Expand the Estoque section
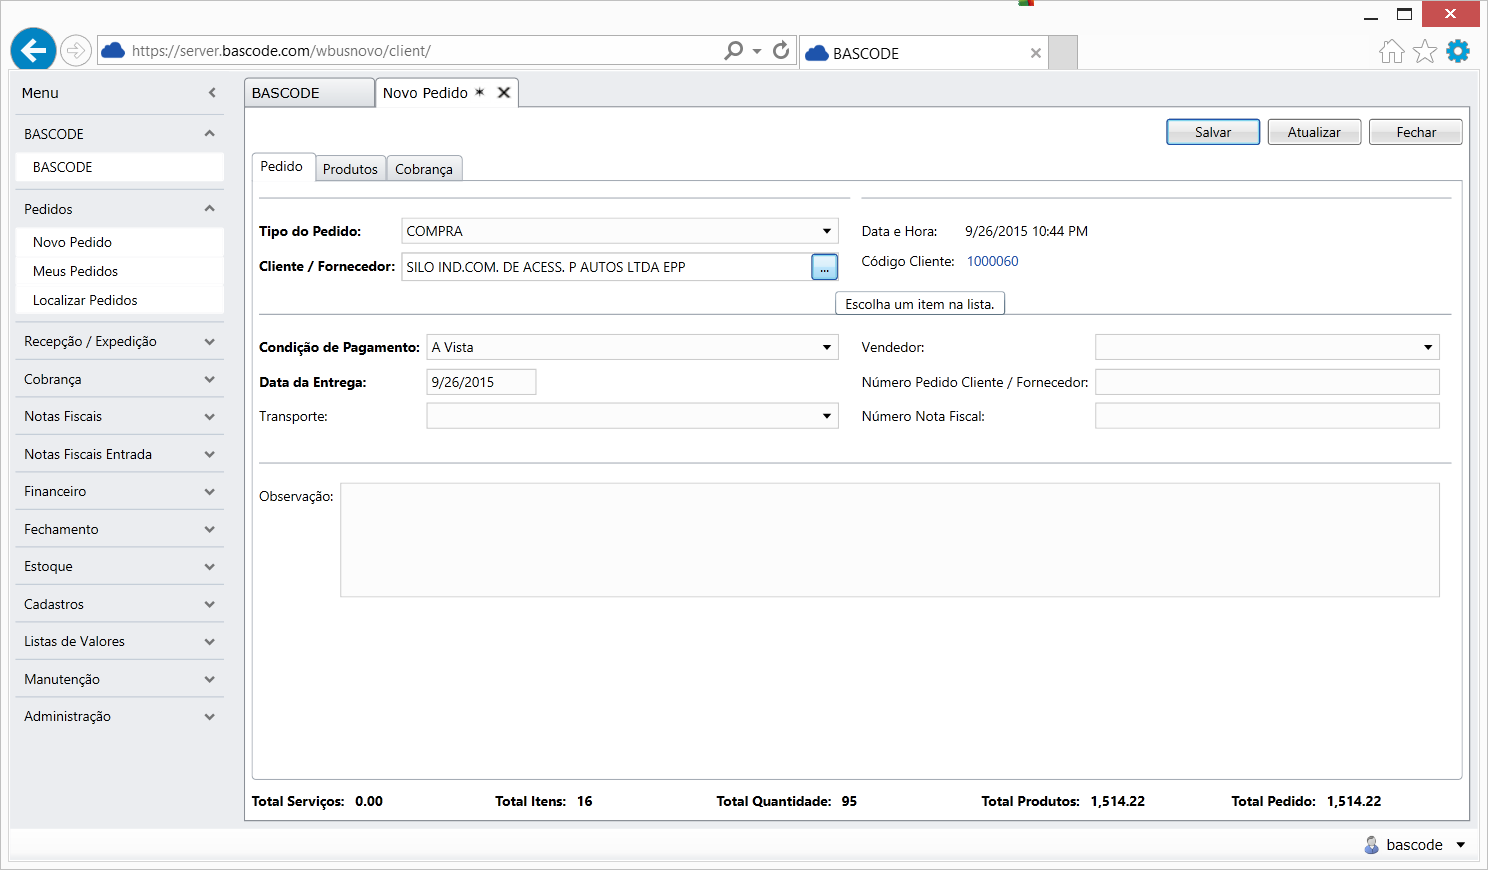The width and height of the screenshot is (1488, 870). tap(209, 567)
